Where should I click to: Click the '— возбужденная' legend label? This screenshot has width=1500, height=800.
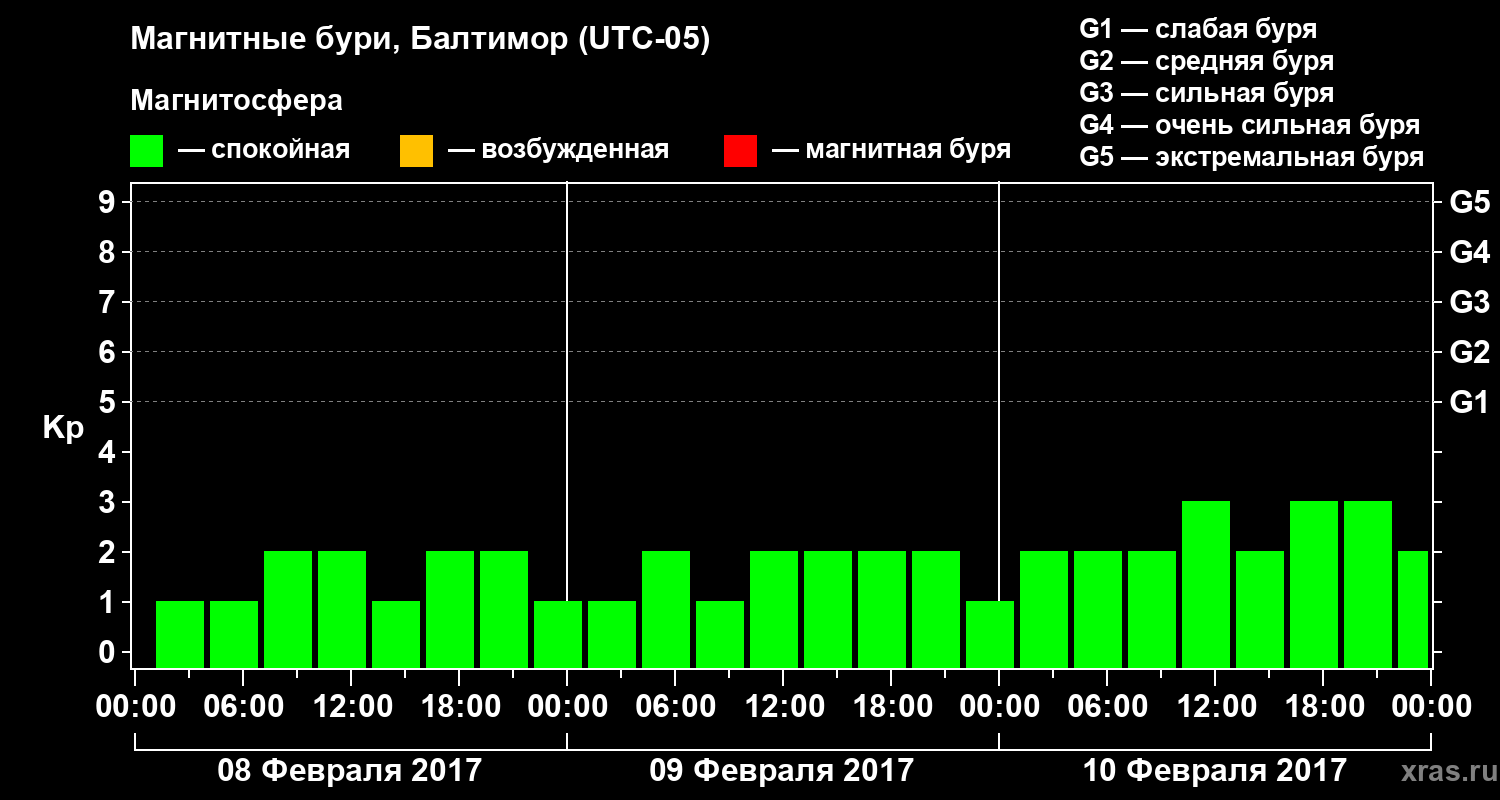click(558, 150)
